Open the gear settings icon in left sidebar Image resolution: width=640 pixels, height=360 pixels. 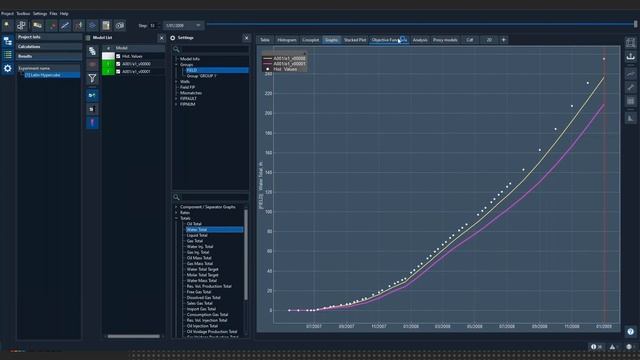tap(7, 68)
